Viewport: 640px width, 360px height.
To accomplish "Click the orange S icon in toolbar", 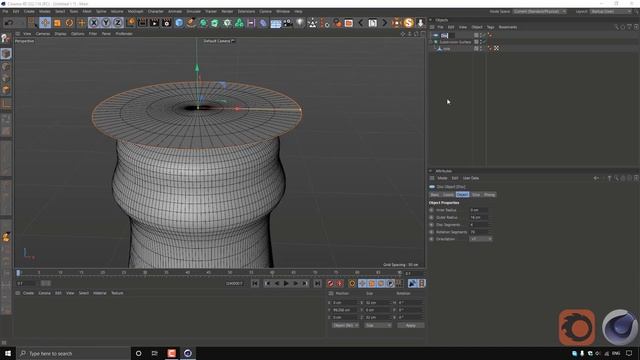I will (409, 23).
